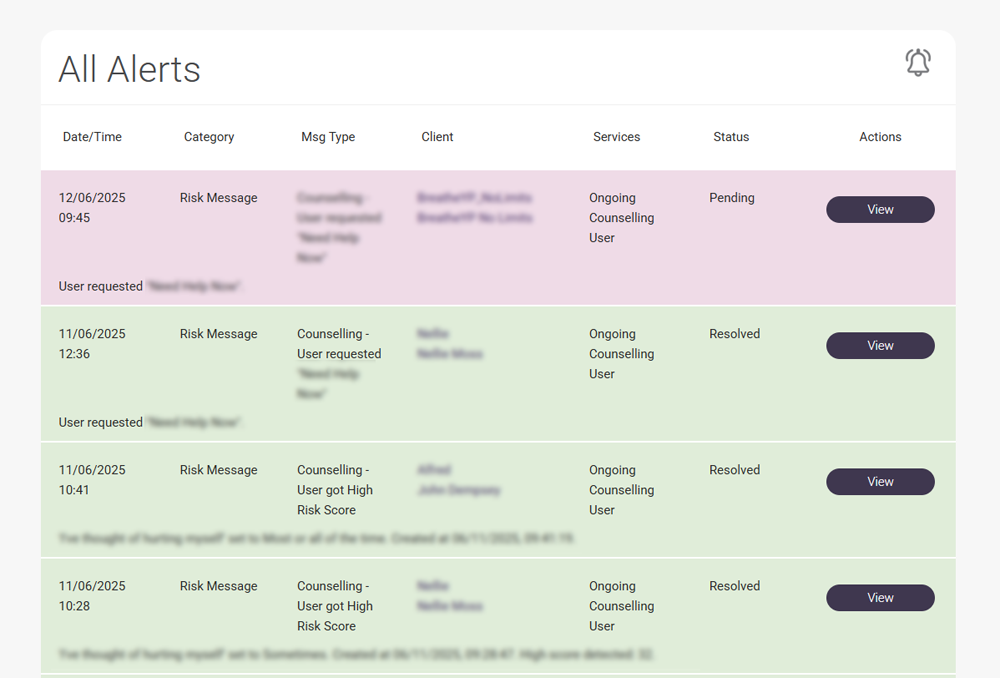Click the Client column header

tap(437, 137)
